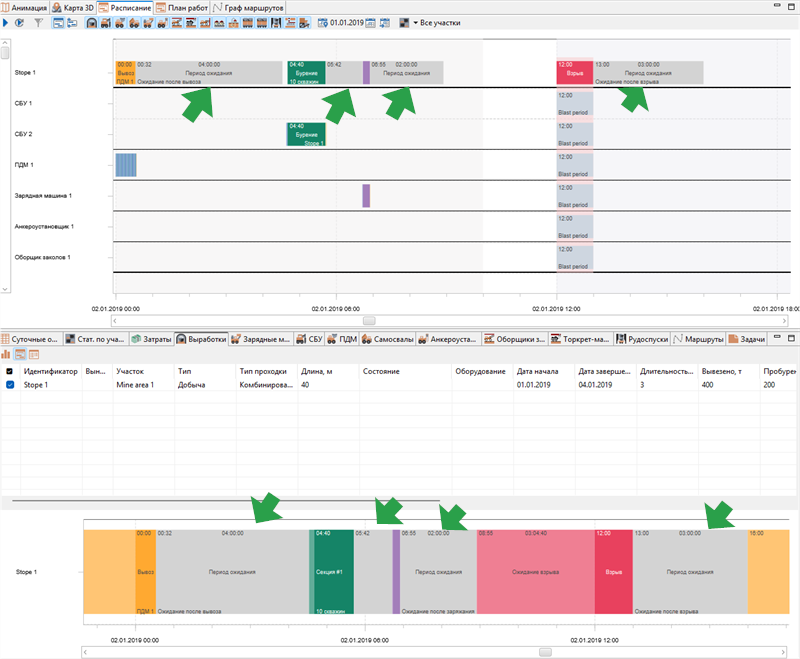Screen dimensions: 800x659
Task: Click the Дата начала column header
Action: pos(537,371)
